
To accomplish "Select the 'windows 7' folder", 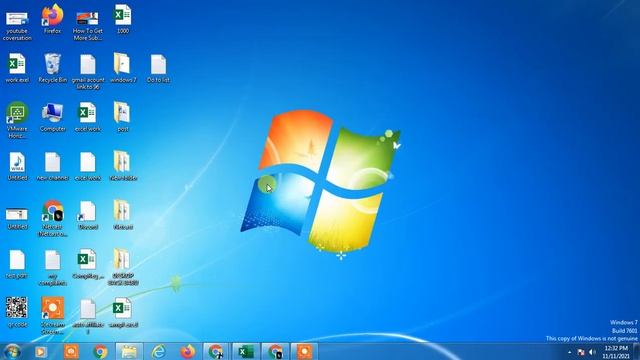I will 122,68.
